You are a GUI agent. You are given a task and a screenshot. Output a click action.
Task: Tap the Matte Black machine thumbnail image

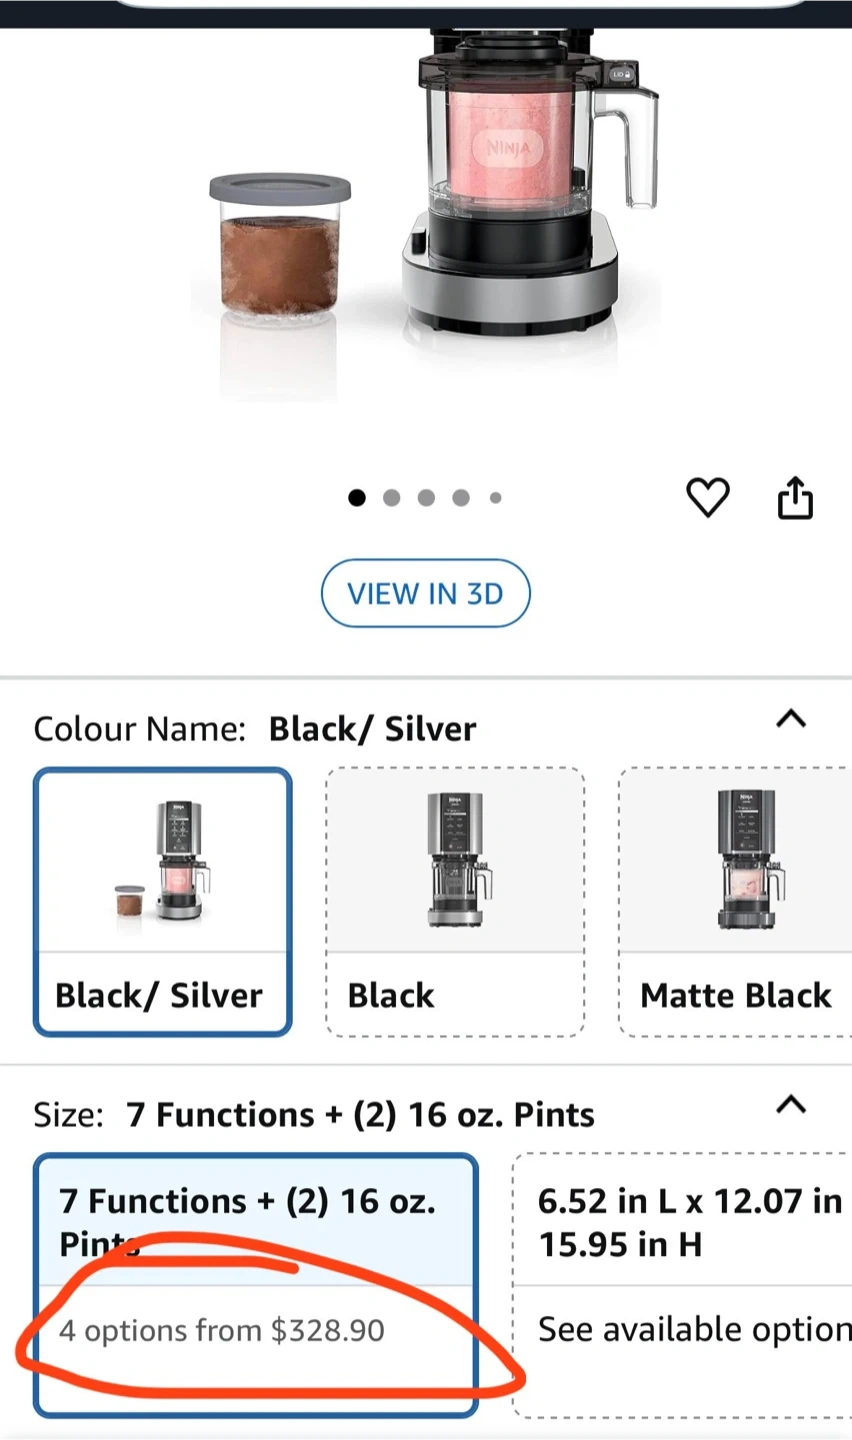point(745,860)
